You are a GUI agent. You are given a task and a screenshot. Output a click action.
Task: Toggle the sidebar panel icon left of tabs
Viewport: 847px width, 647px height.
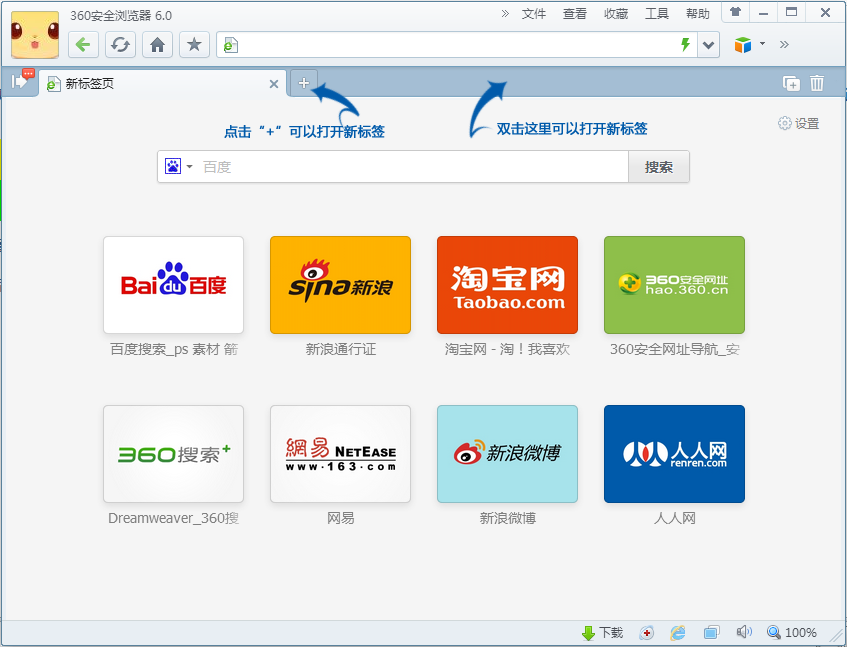pos(20,83)
